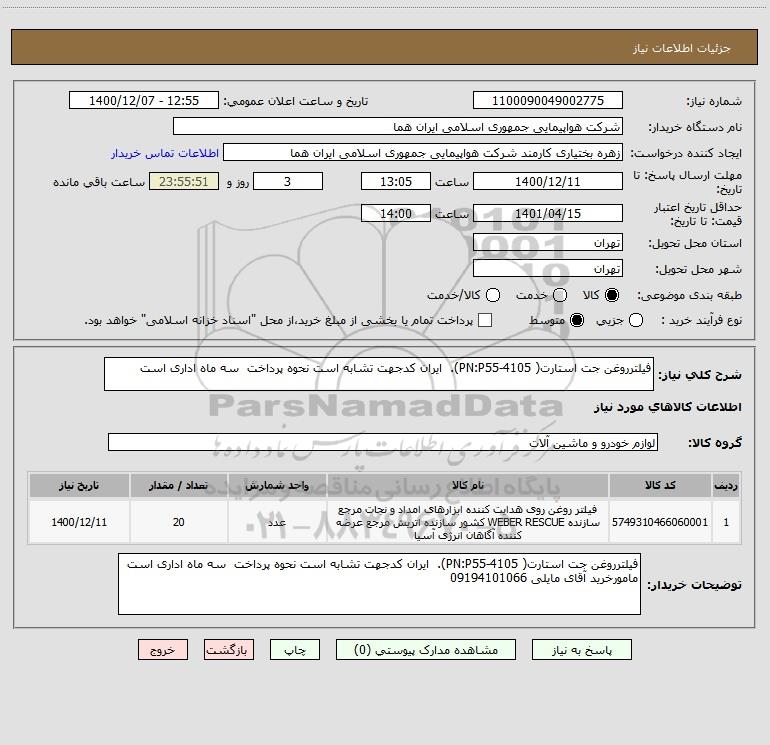Click the تعداد / مقدار column header

179,485
